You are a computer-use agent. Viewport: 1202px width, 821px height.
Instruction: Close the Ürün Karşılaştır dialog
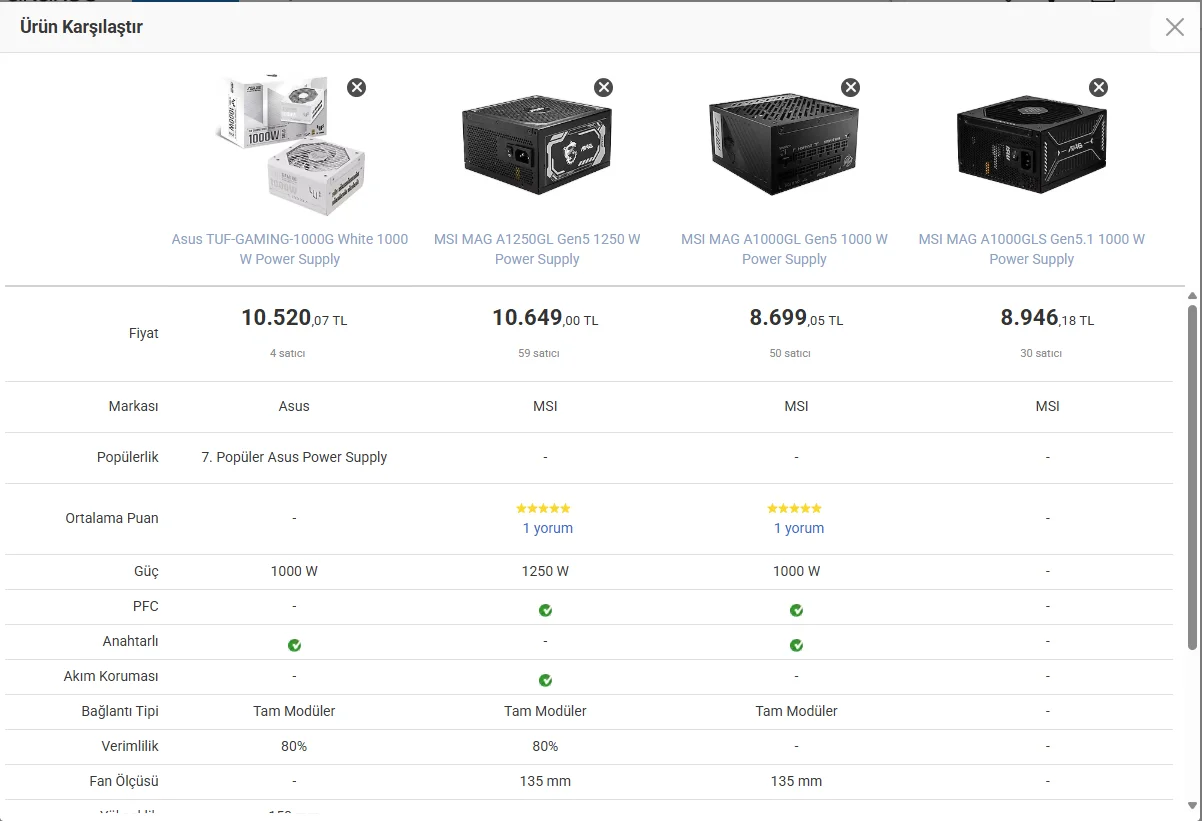pos(1175,27)
